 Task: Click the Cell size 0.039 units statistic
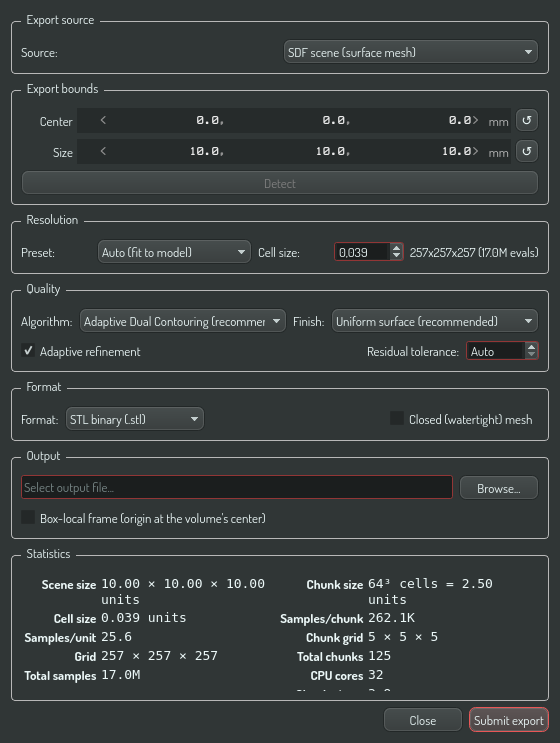click(144, 618)
